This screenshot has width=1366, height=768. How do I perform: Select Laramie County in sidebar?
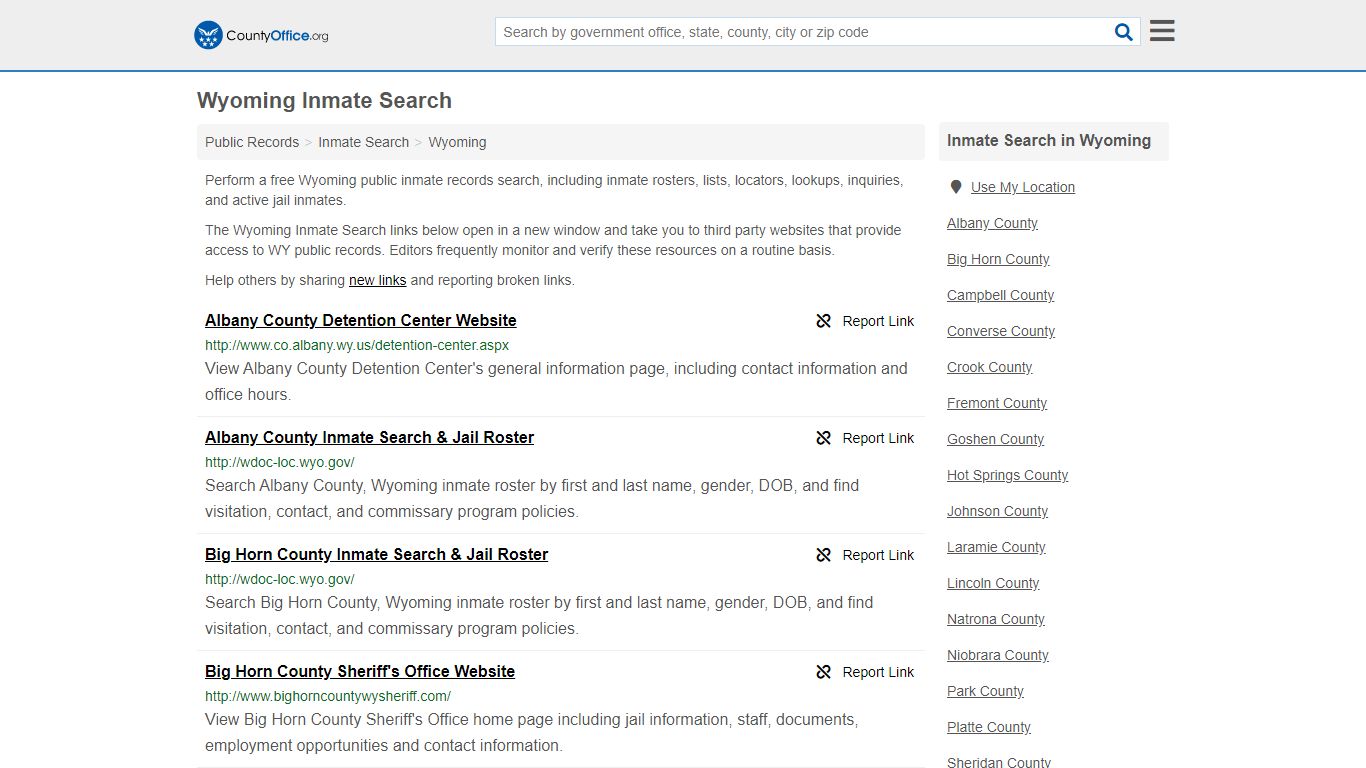(x=996, y=547)
